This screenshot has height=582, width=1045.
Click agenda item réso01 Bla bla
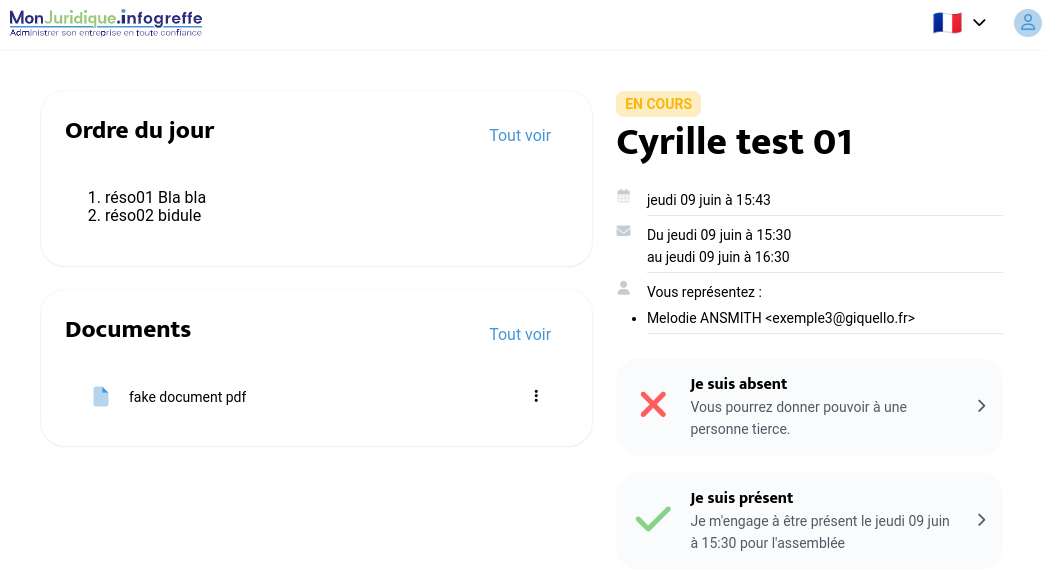pyautogui.click(x=155, y=198)
